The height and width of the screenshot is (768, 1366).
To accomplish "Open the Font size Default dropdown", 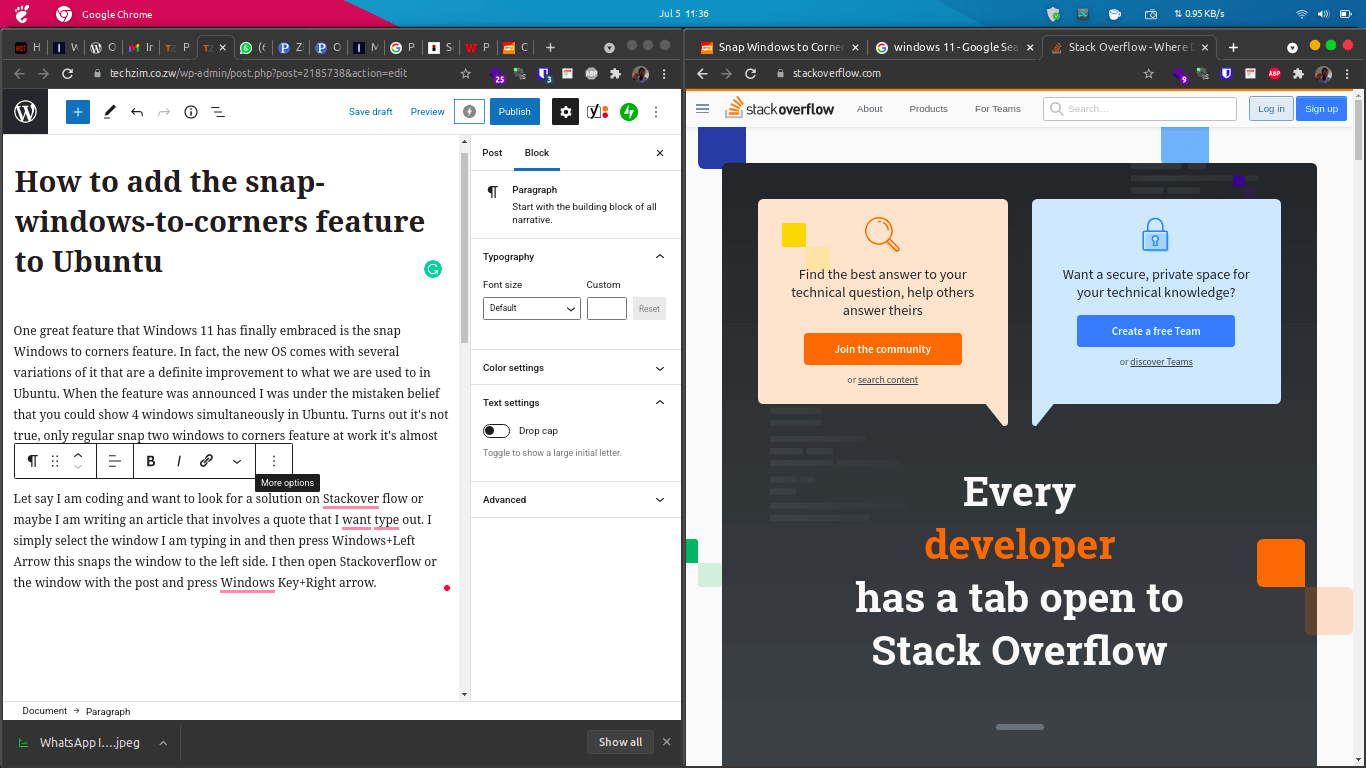I will click(531, 308).
